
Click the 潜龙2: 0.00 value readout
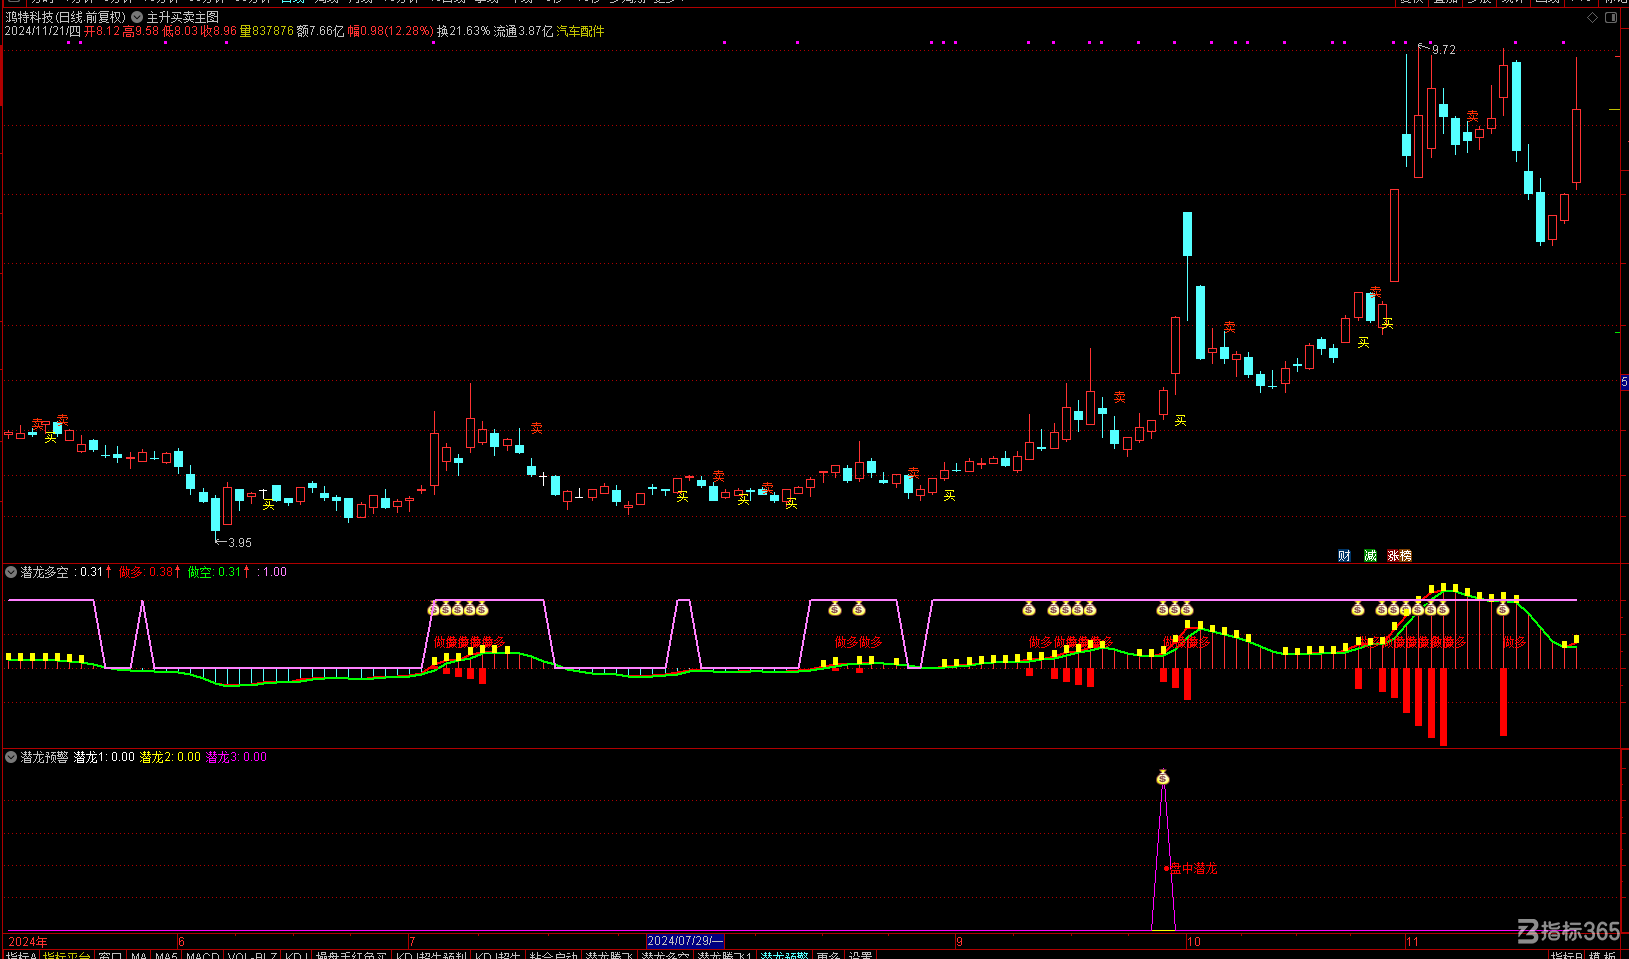[x=170, y=757]
